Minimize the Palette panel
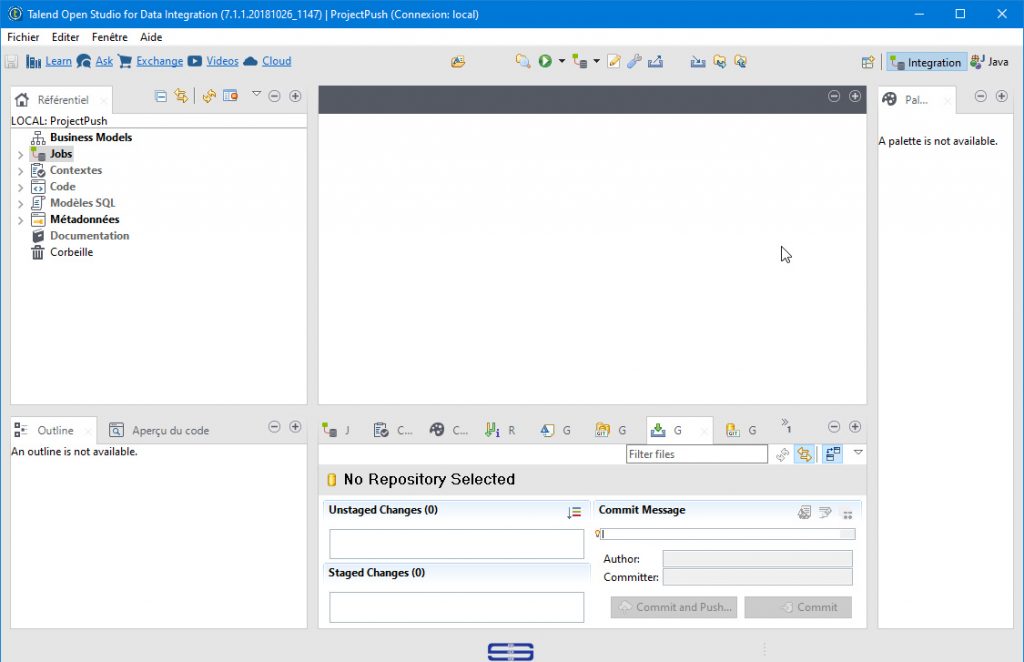Screen dimensions: 1024x662 click(x=980, y=96)
